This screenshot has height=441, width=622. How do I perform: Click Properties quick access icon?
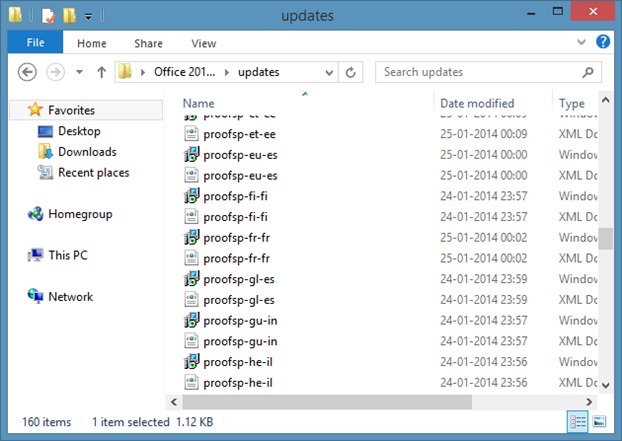(x=48, y=16)
